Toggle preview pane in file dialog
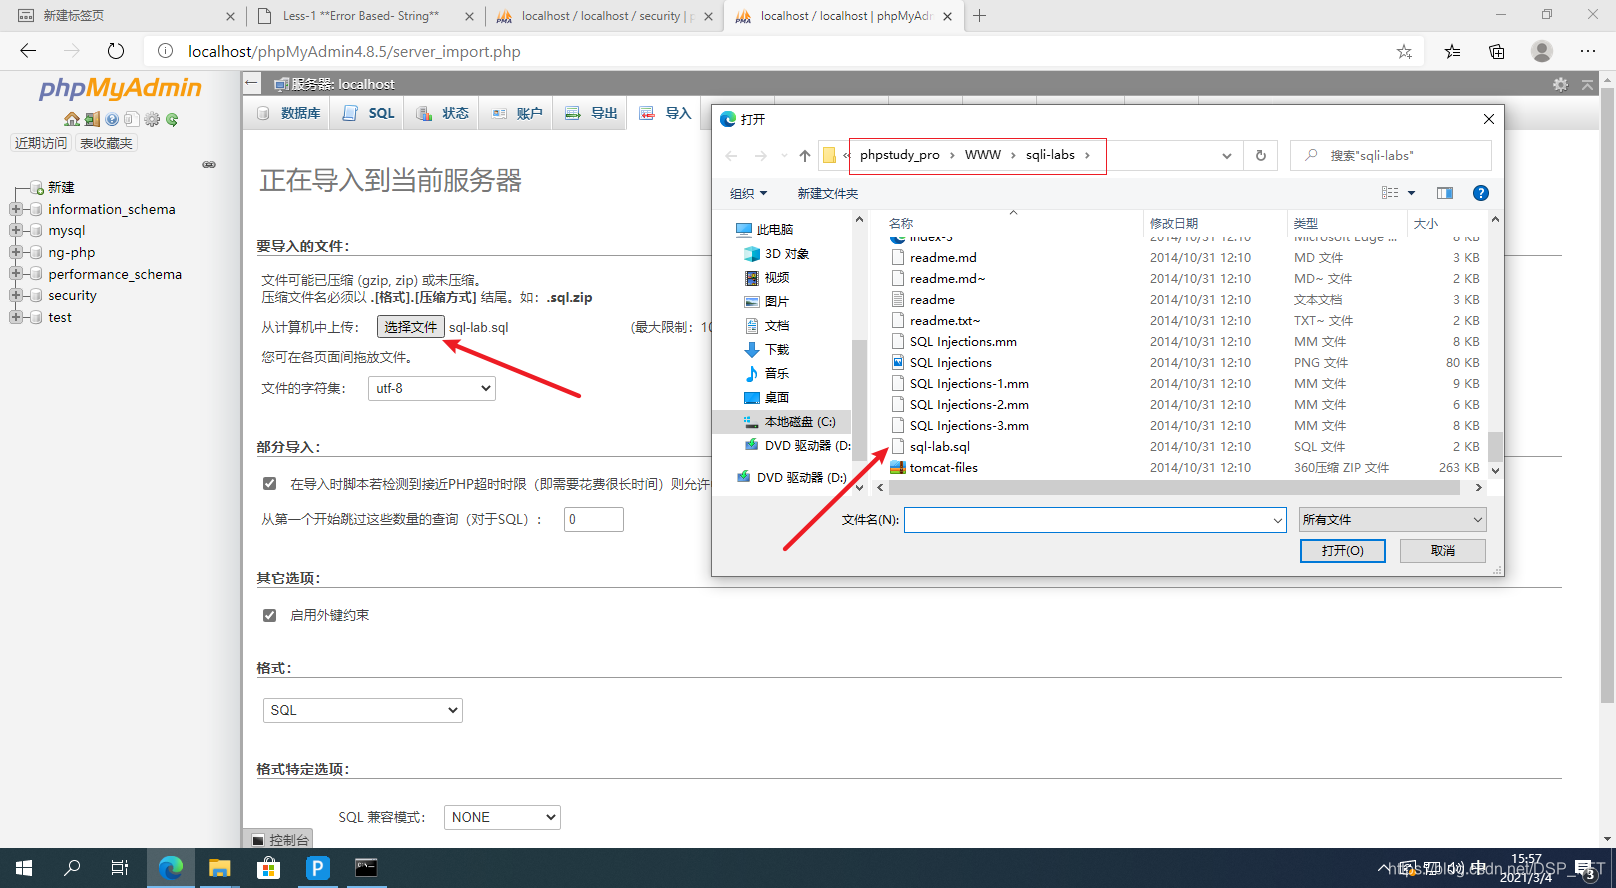Viewport: 1616px width, 888px height. pyautogui.click(x=1445, y=193)
